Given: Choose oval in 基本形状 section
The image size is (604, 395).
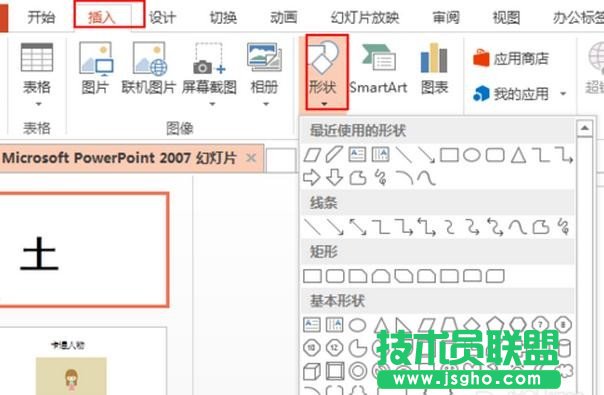Looking at the screenshot, I should pos(357,325).
